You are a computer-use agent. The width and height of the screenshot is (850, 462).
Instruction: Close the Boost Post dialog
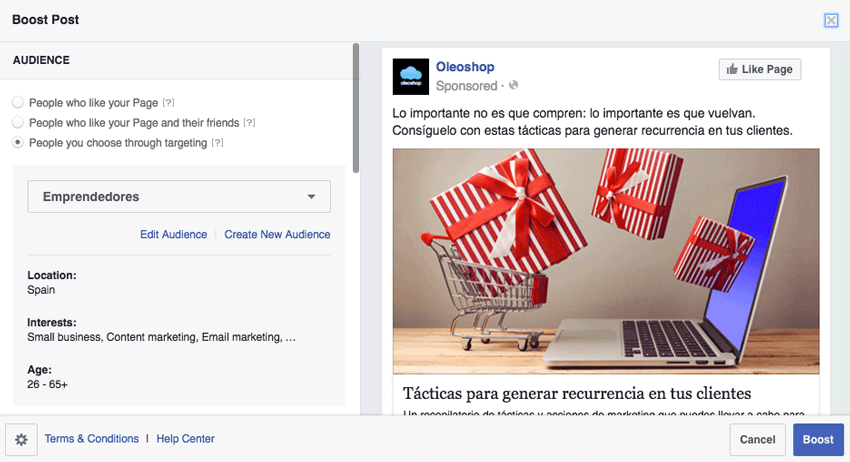point(831,21)
